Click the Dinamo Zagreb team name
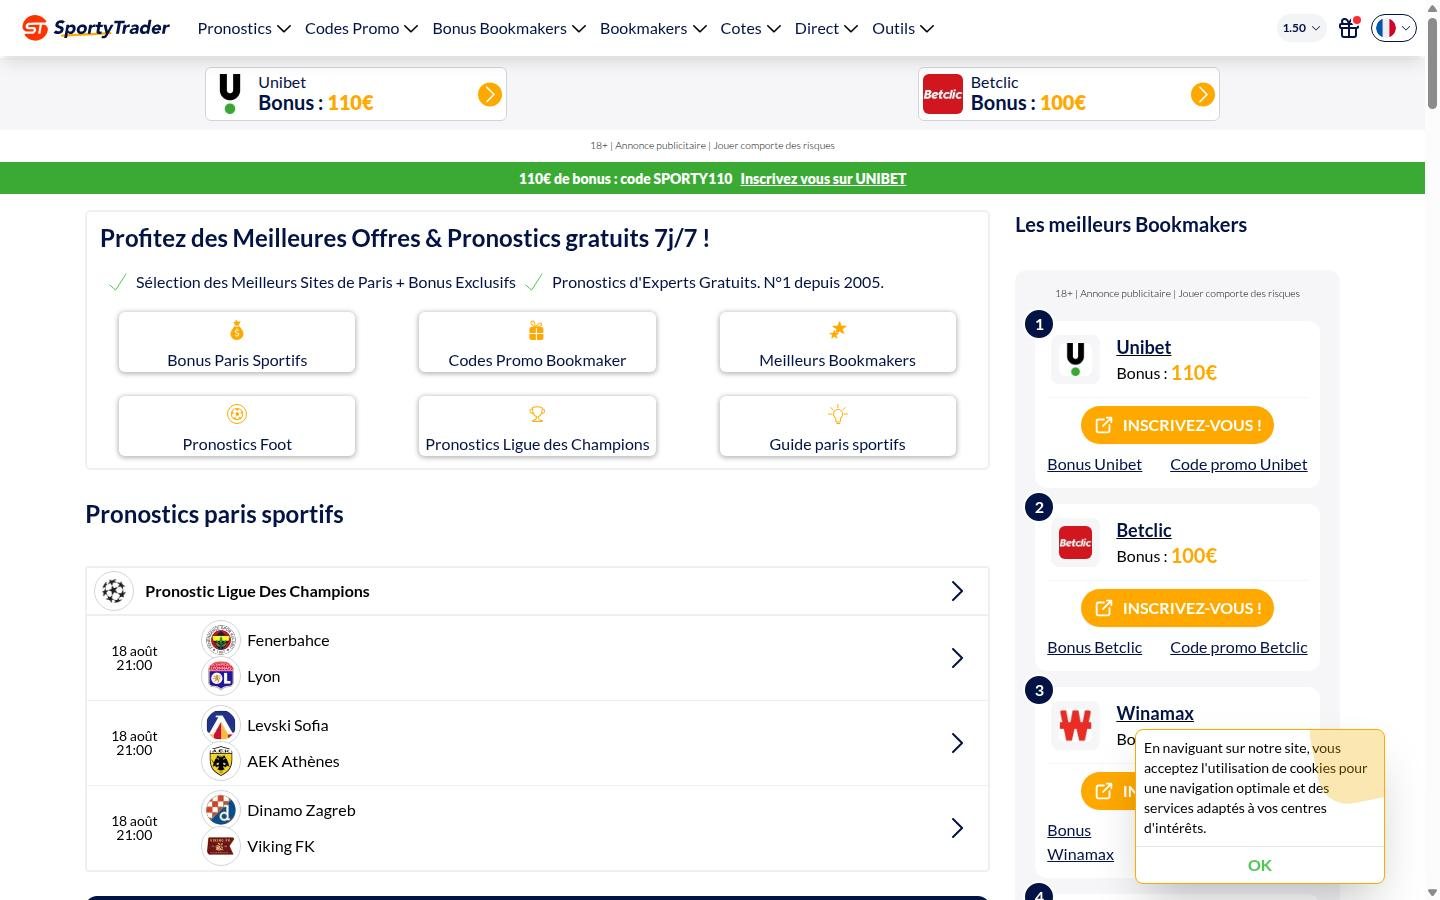1440x900 pixels. pos(301,810)
